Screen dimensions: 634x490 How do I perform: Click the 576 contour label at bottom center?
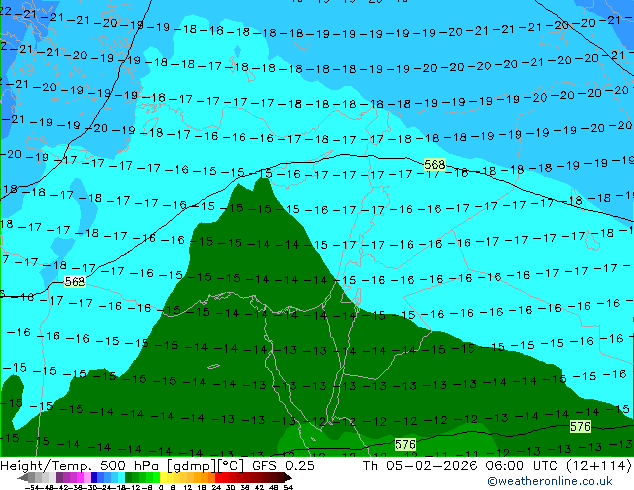[405, 445]
